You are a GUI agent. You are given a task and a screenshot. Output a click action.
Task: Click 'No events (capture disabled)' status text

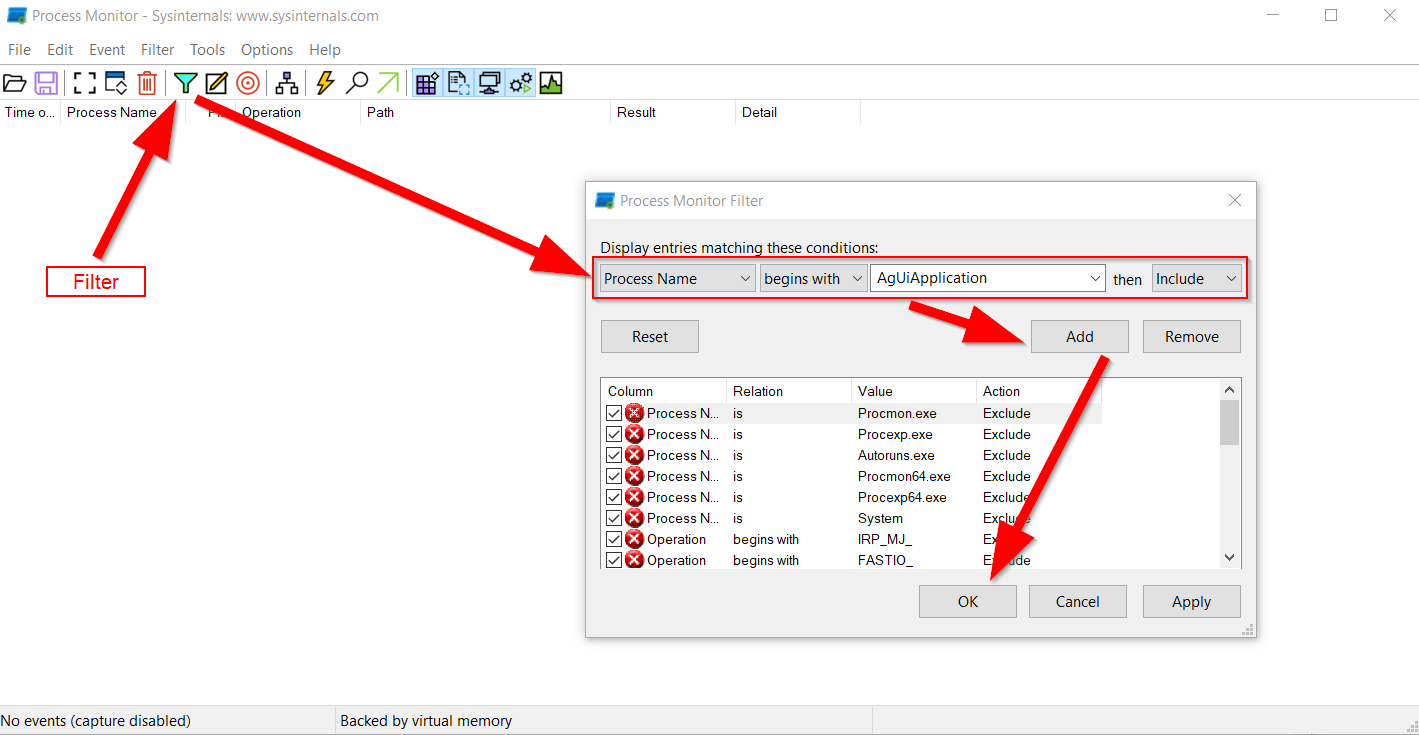pyautogui.click(x=96, y=720)
